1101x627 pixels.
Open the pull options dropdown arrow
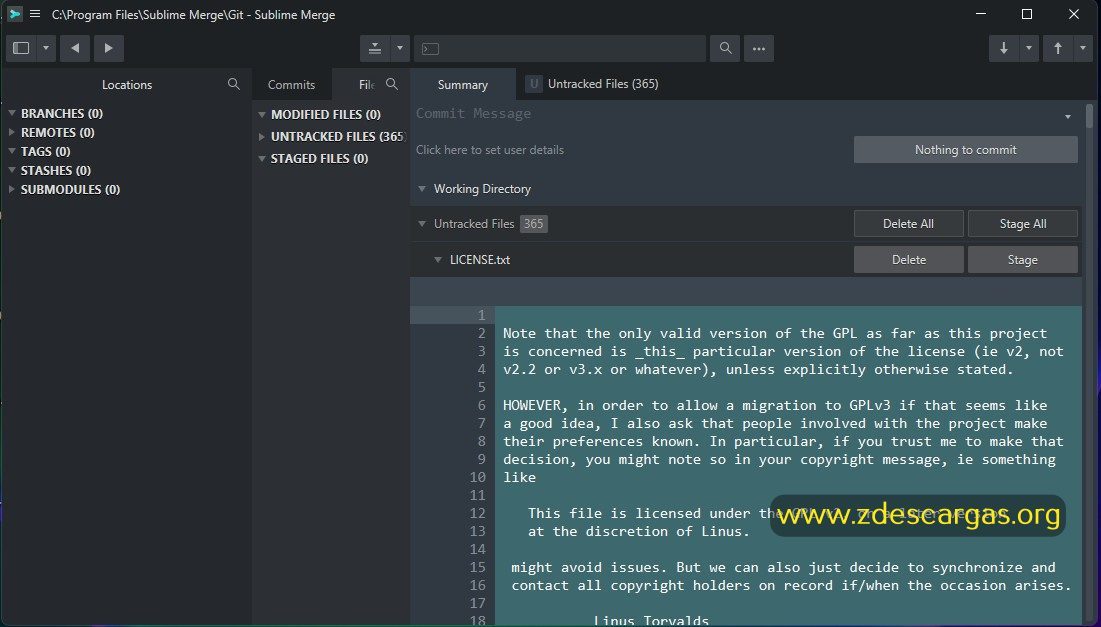tap(1029, 48)
